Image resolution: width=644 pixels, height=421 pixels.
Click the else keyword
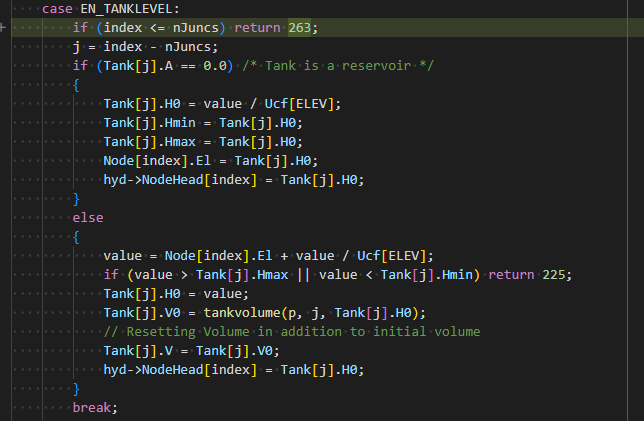[88, 218]
